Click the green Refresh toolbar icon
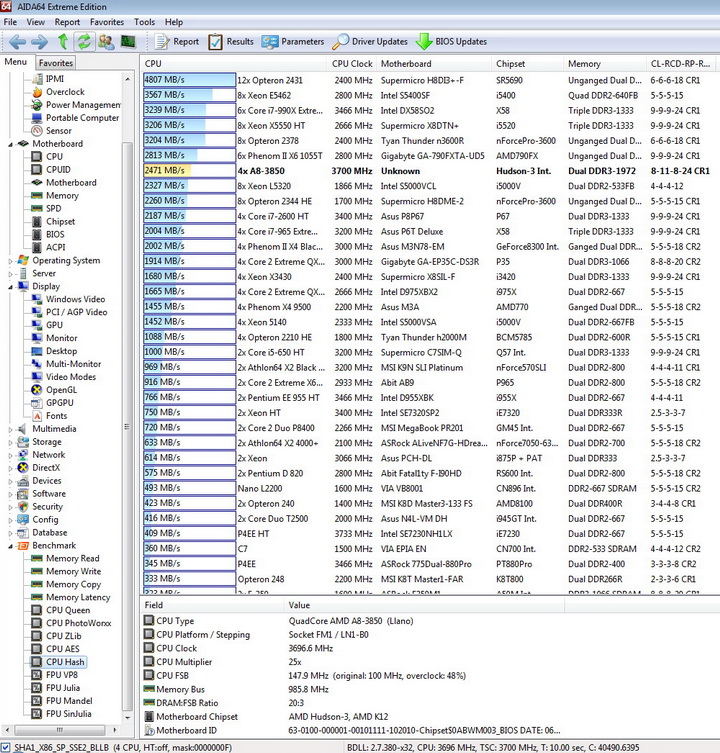The height and width of the screenshot is (753, 720). [x=84, y=42]
